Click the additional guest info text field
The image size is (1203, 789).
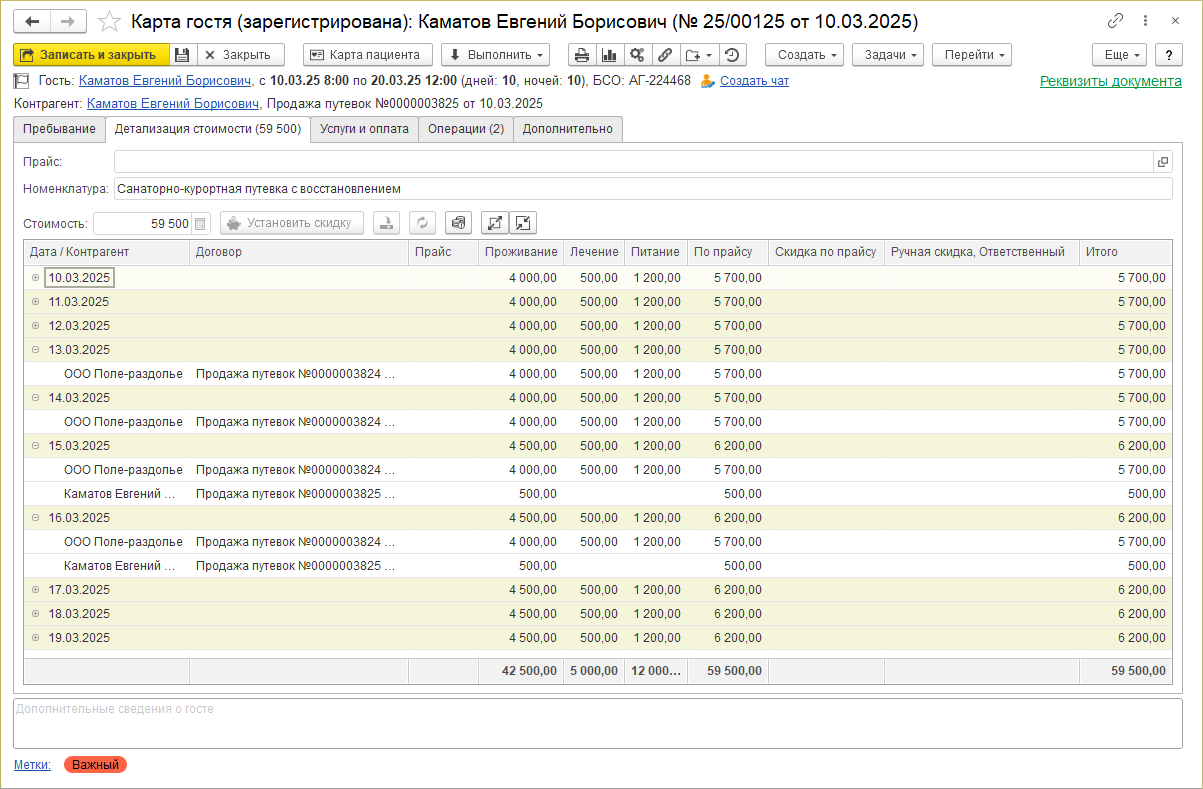pyautogui.click(x=597, y=723)
